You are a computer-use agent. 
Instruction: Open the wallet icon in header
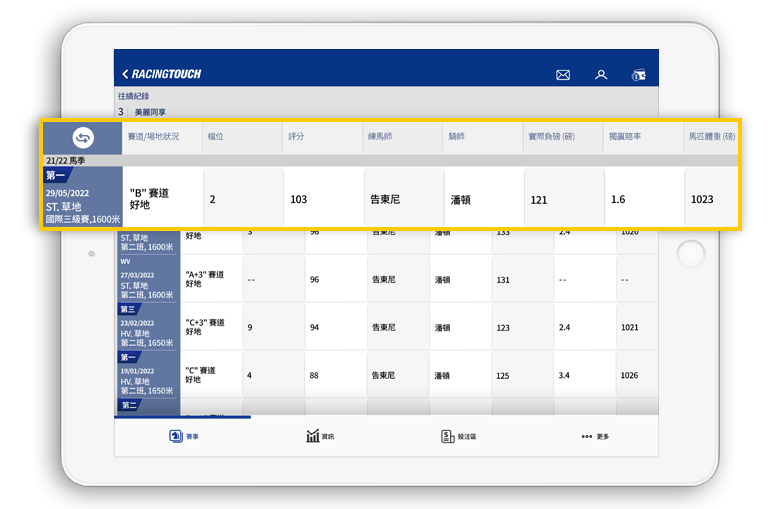[x=638, y=74]
